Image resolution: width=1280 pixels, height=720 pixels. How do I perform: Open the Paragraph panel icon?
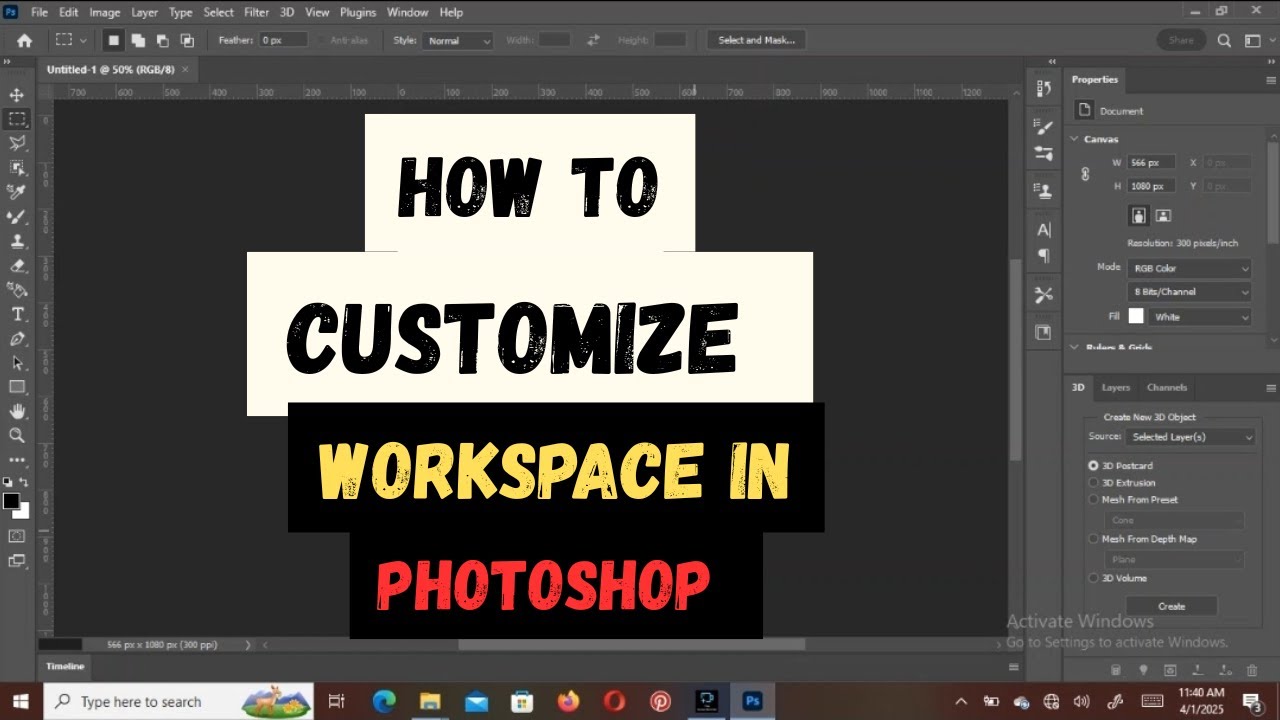[1044, 256]
